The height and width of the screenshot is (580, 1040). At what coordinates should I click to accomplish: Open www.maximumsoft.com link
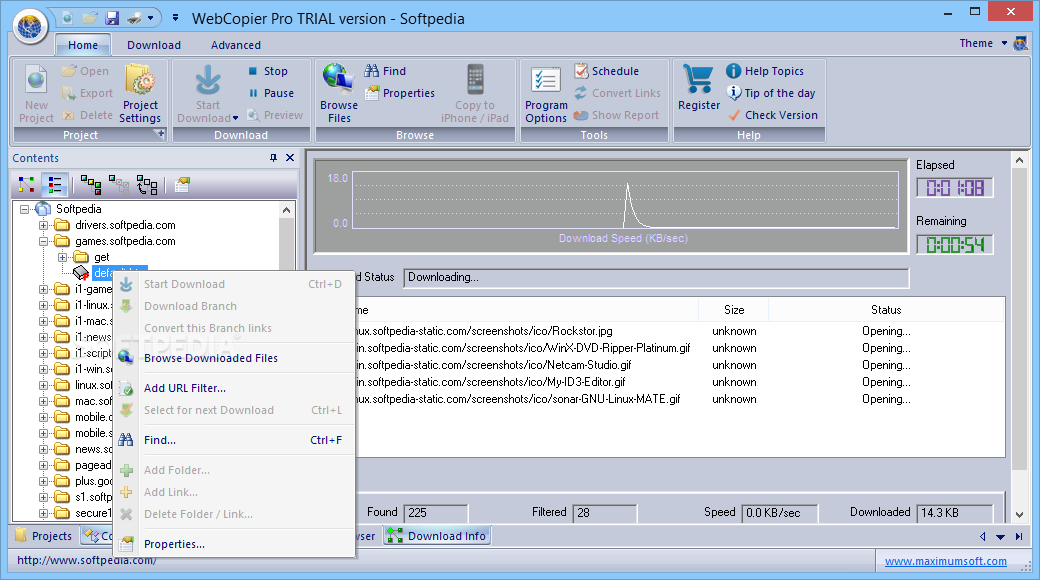[x=945, y=561]
